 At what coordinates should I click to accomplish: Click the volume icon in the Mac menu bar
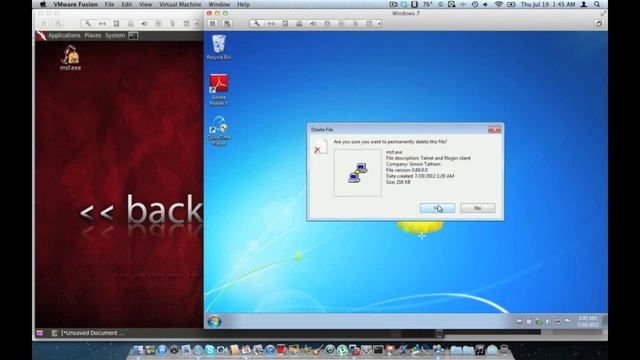pyautogui.click(x=486, y=4)
